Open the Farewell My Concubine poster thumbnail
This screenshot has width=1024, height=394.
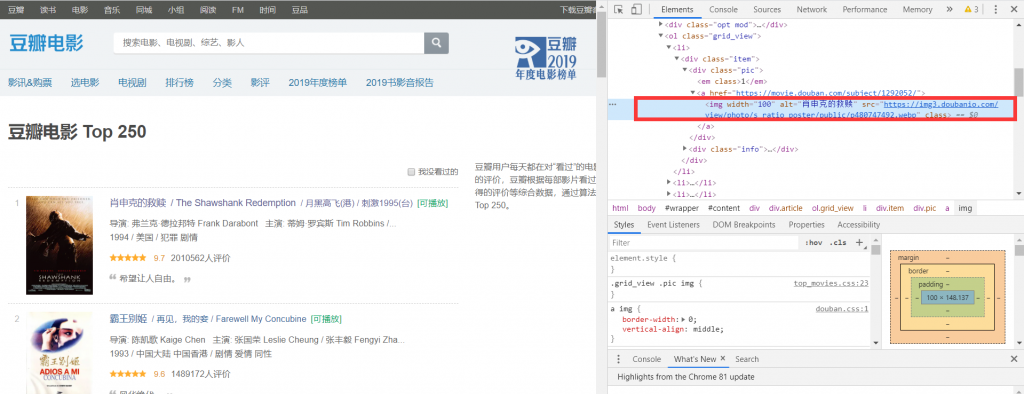point(59,353)
